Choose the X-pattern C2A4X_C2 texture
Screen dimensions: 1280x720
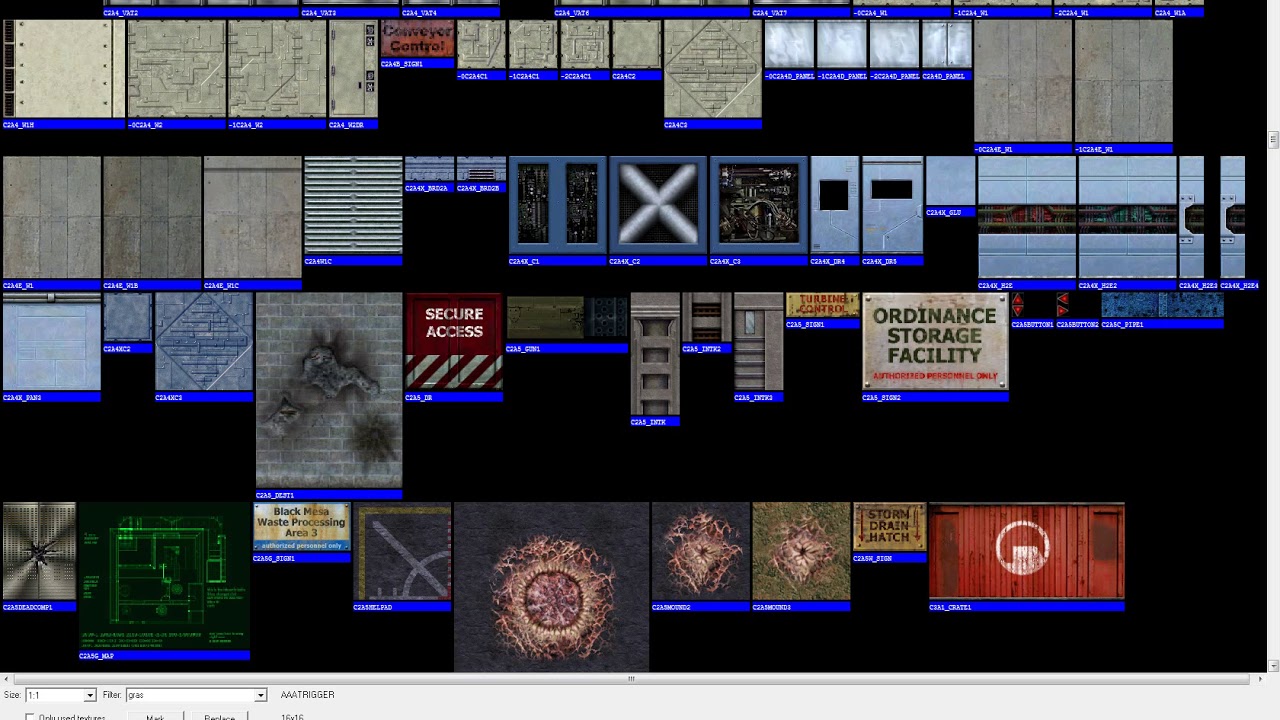tap(657, 205)
